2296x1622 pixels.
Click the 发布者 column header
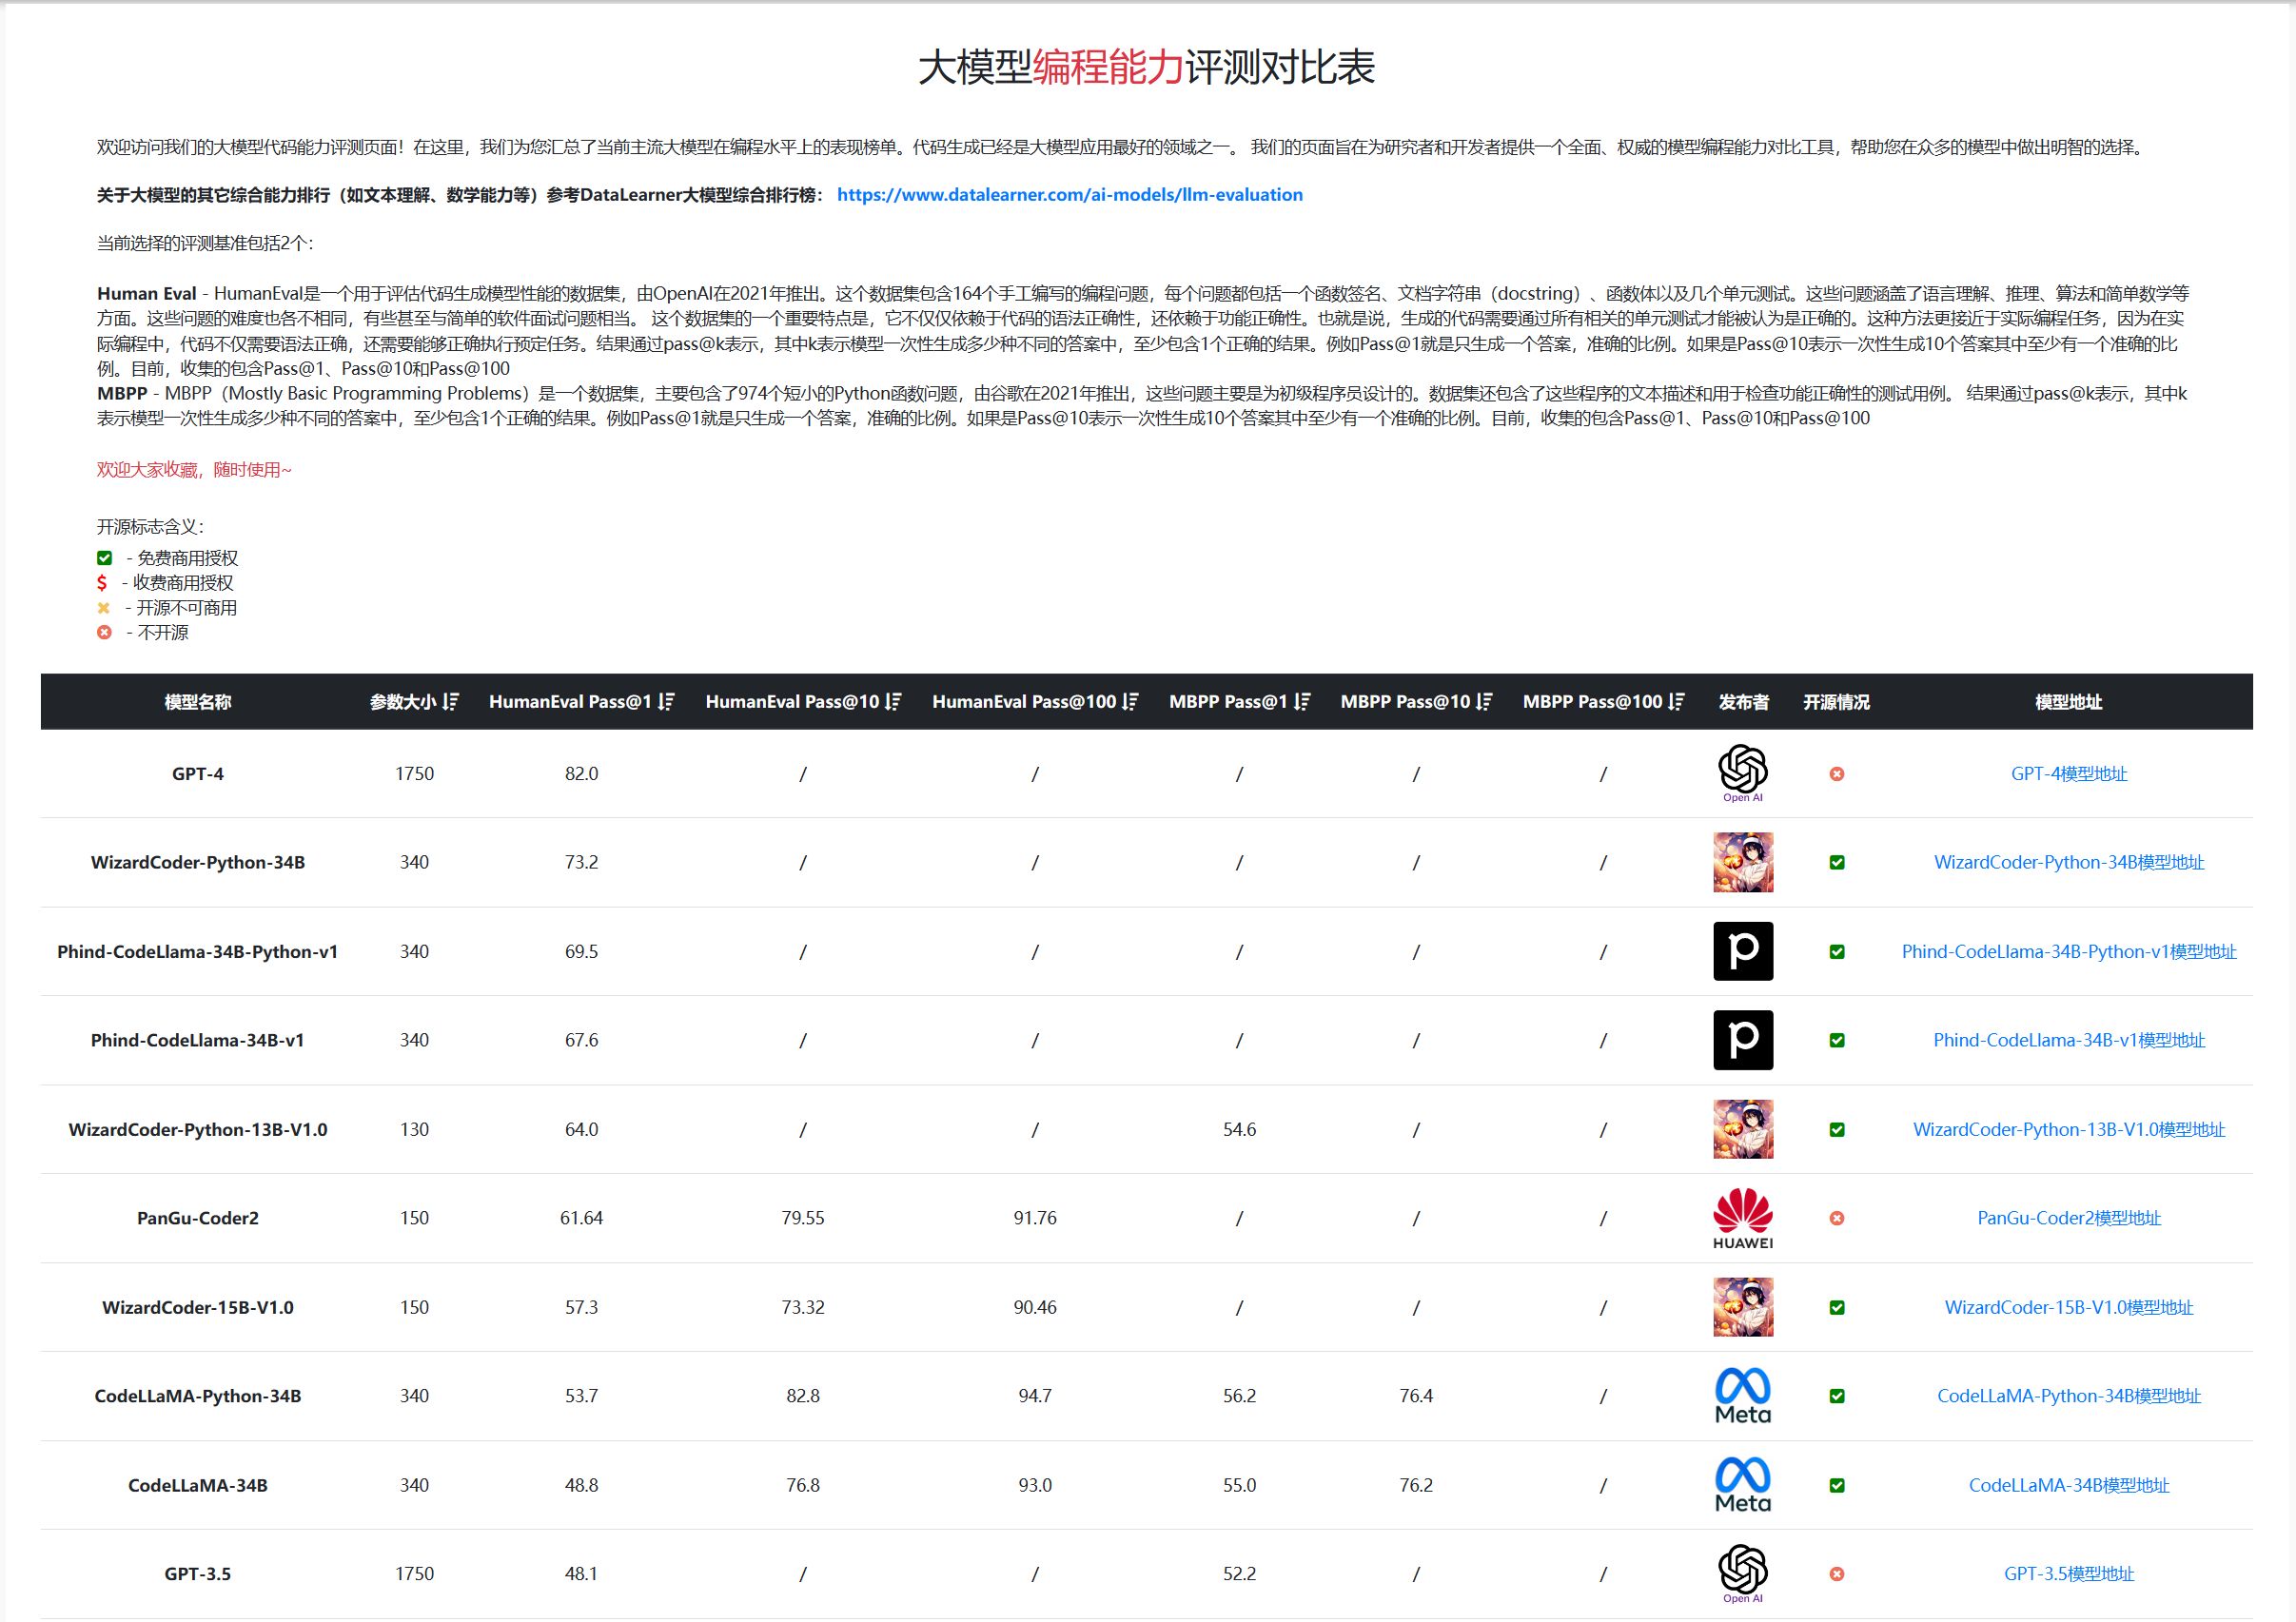pyautogui.click(x=1743, y=702)
